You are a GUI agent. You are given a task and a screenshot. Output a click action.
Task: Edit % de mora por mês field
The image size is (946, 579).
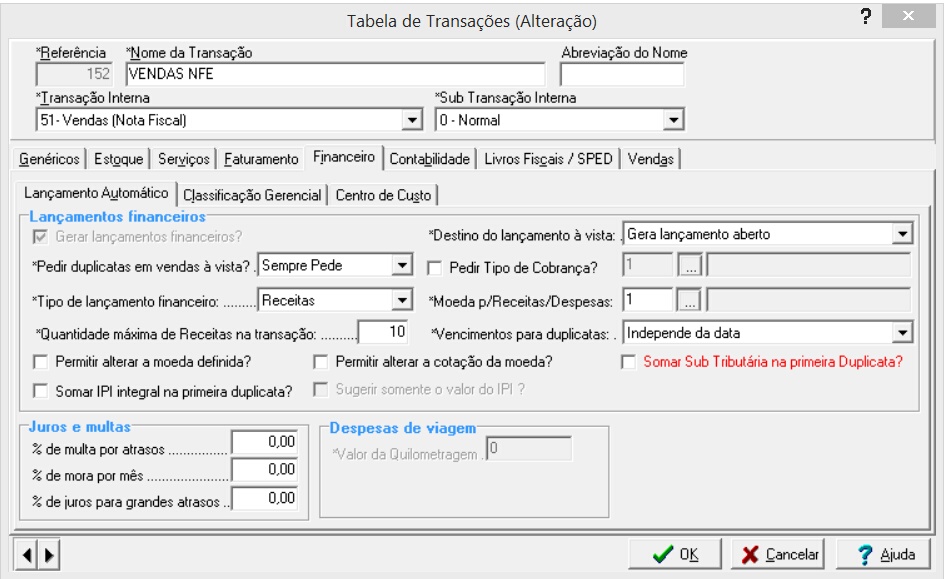pos(264,470)
